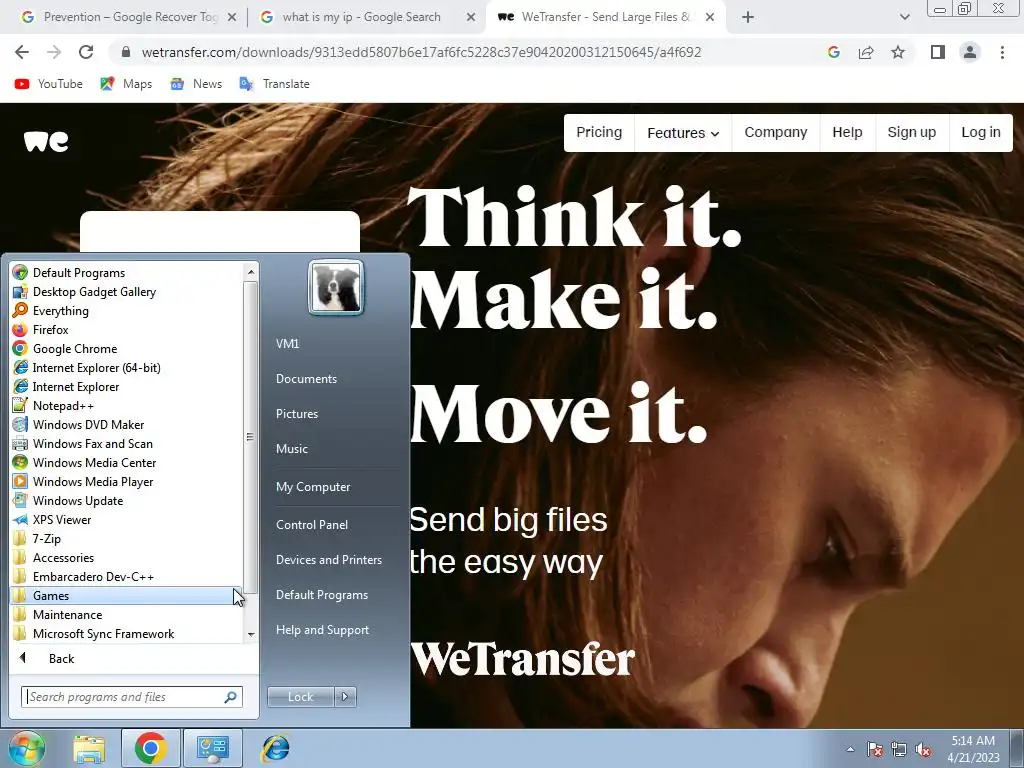Open Chrome three-dot menu
Viewport: 1024px width, 768px height.
[x=1002, y=52]
